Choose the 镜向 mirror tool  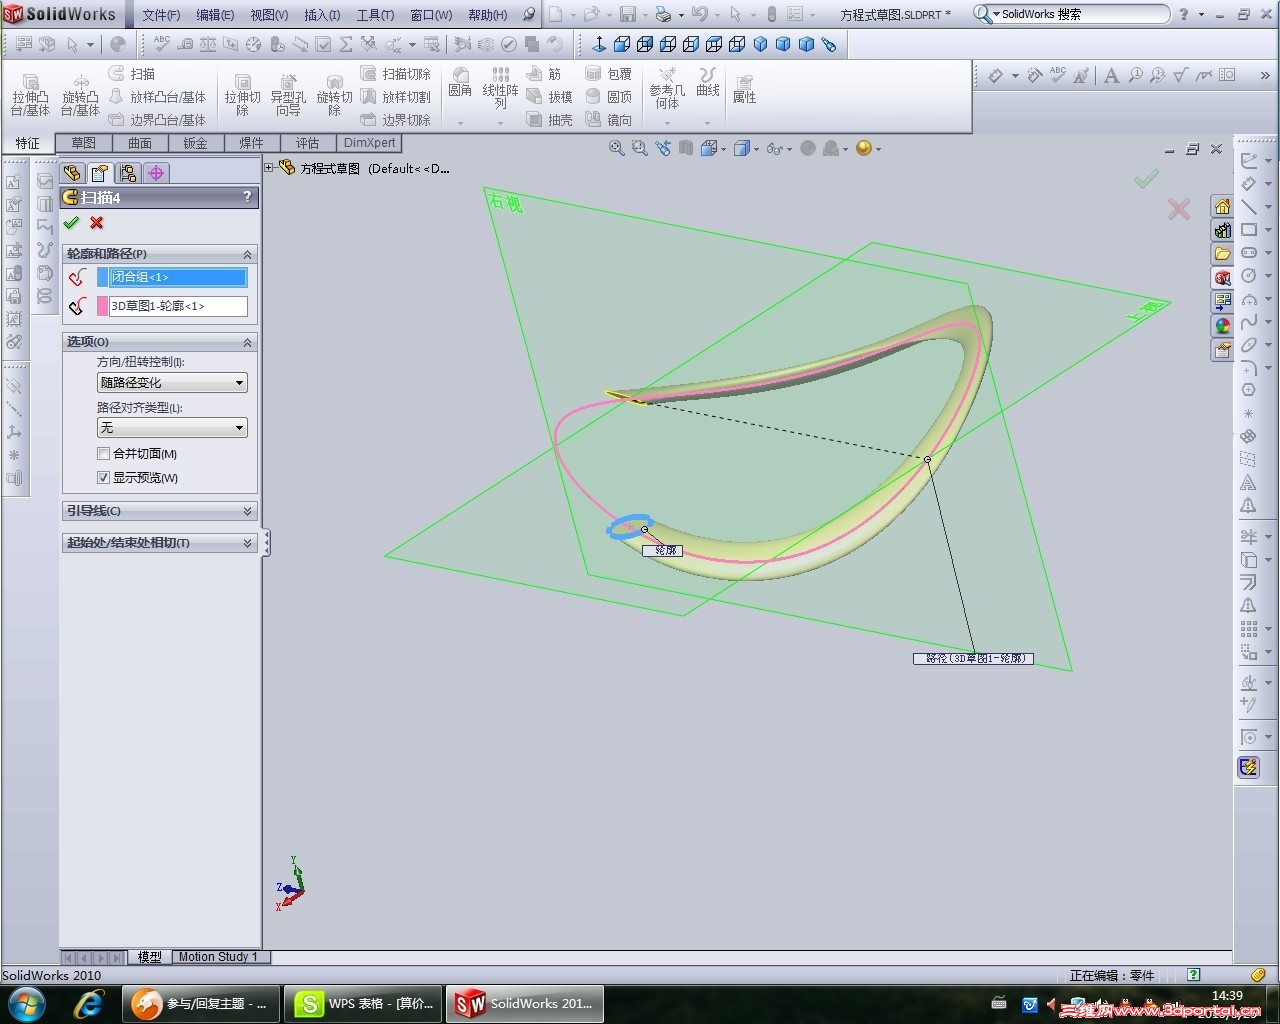[609, 120]
